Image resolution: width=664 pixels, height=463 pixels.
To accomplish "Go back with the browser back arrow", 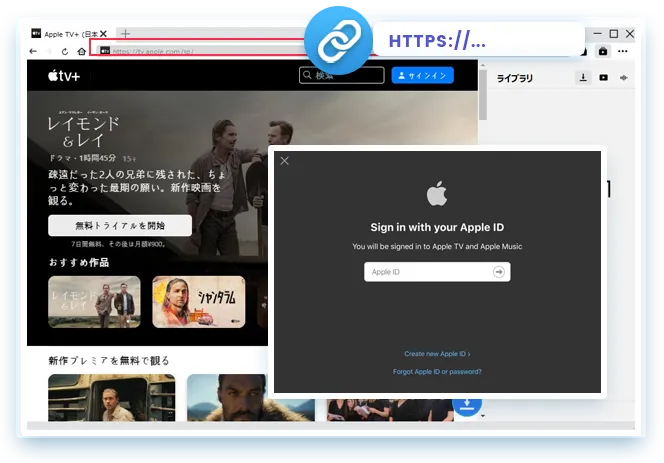I will pyautogui.click(x=33, y=51).
